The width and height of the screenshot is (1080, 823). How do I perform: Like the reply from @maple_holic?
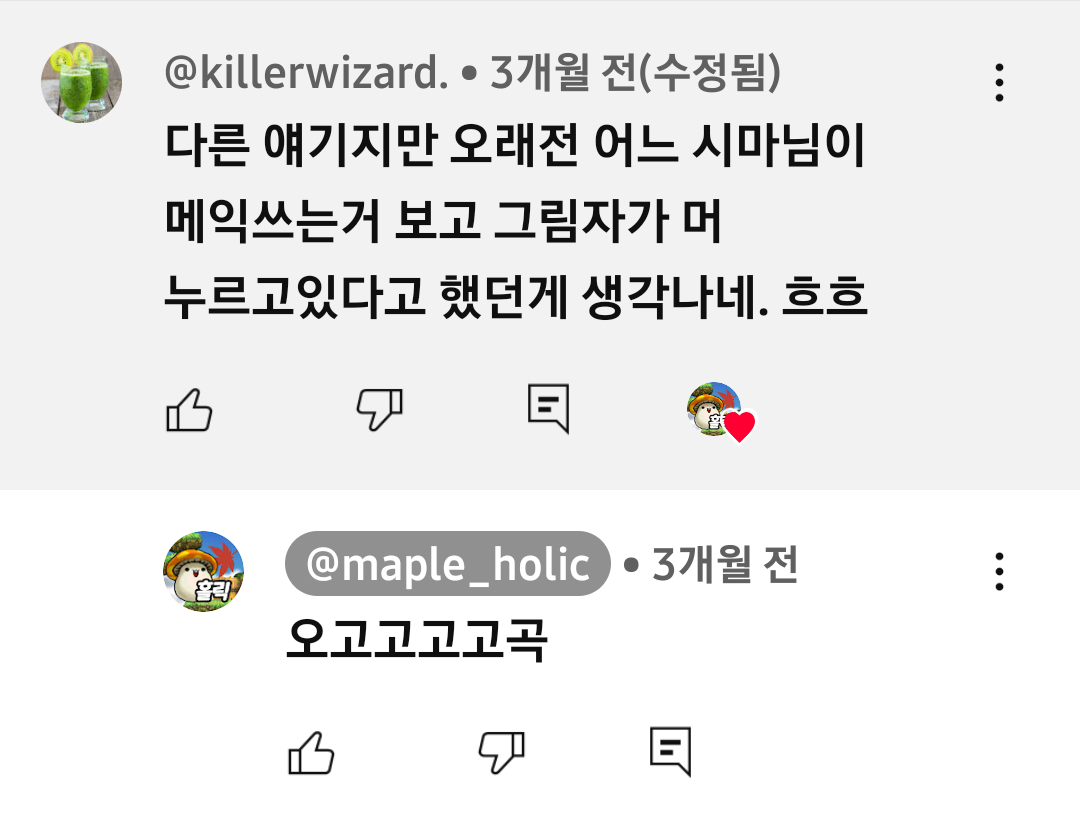click(x=311, y=753)
